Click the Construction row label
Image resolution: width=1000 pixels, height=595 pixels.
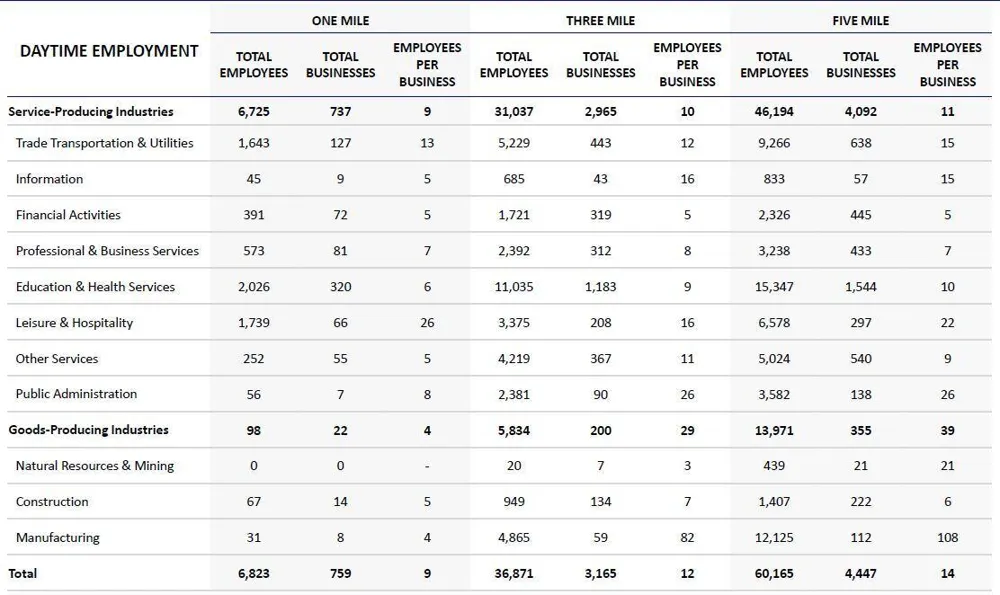point(52,502)
